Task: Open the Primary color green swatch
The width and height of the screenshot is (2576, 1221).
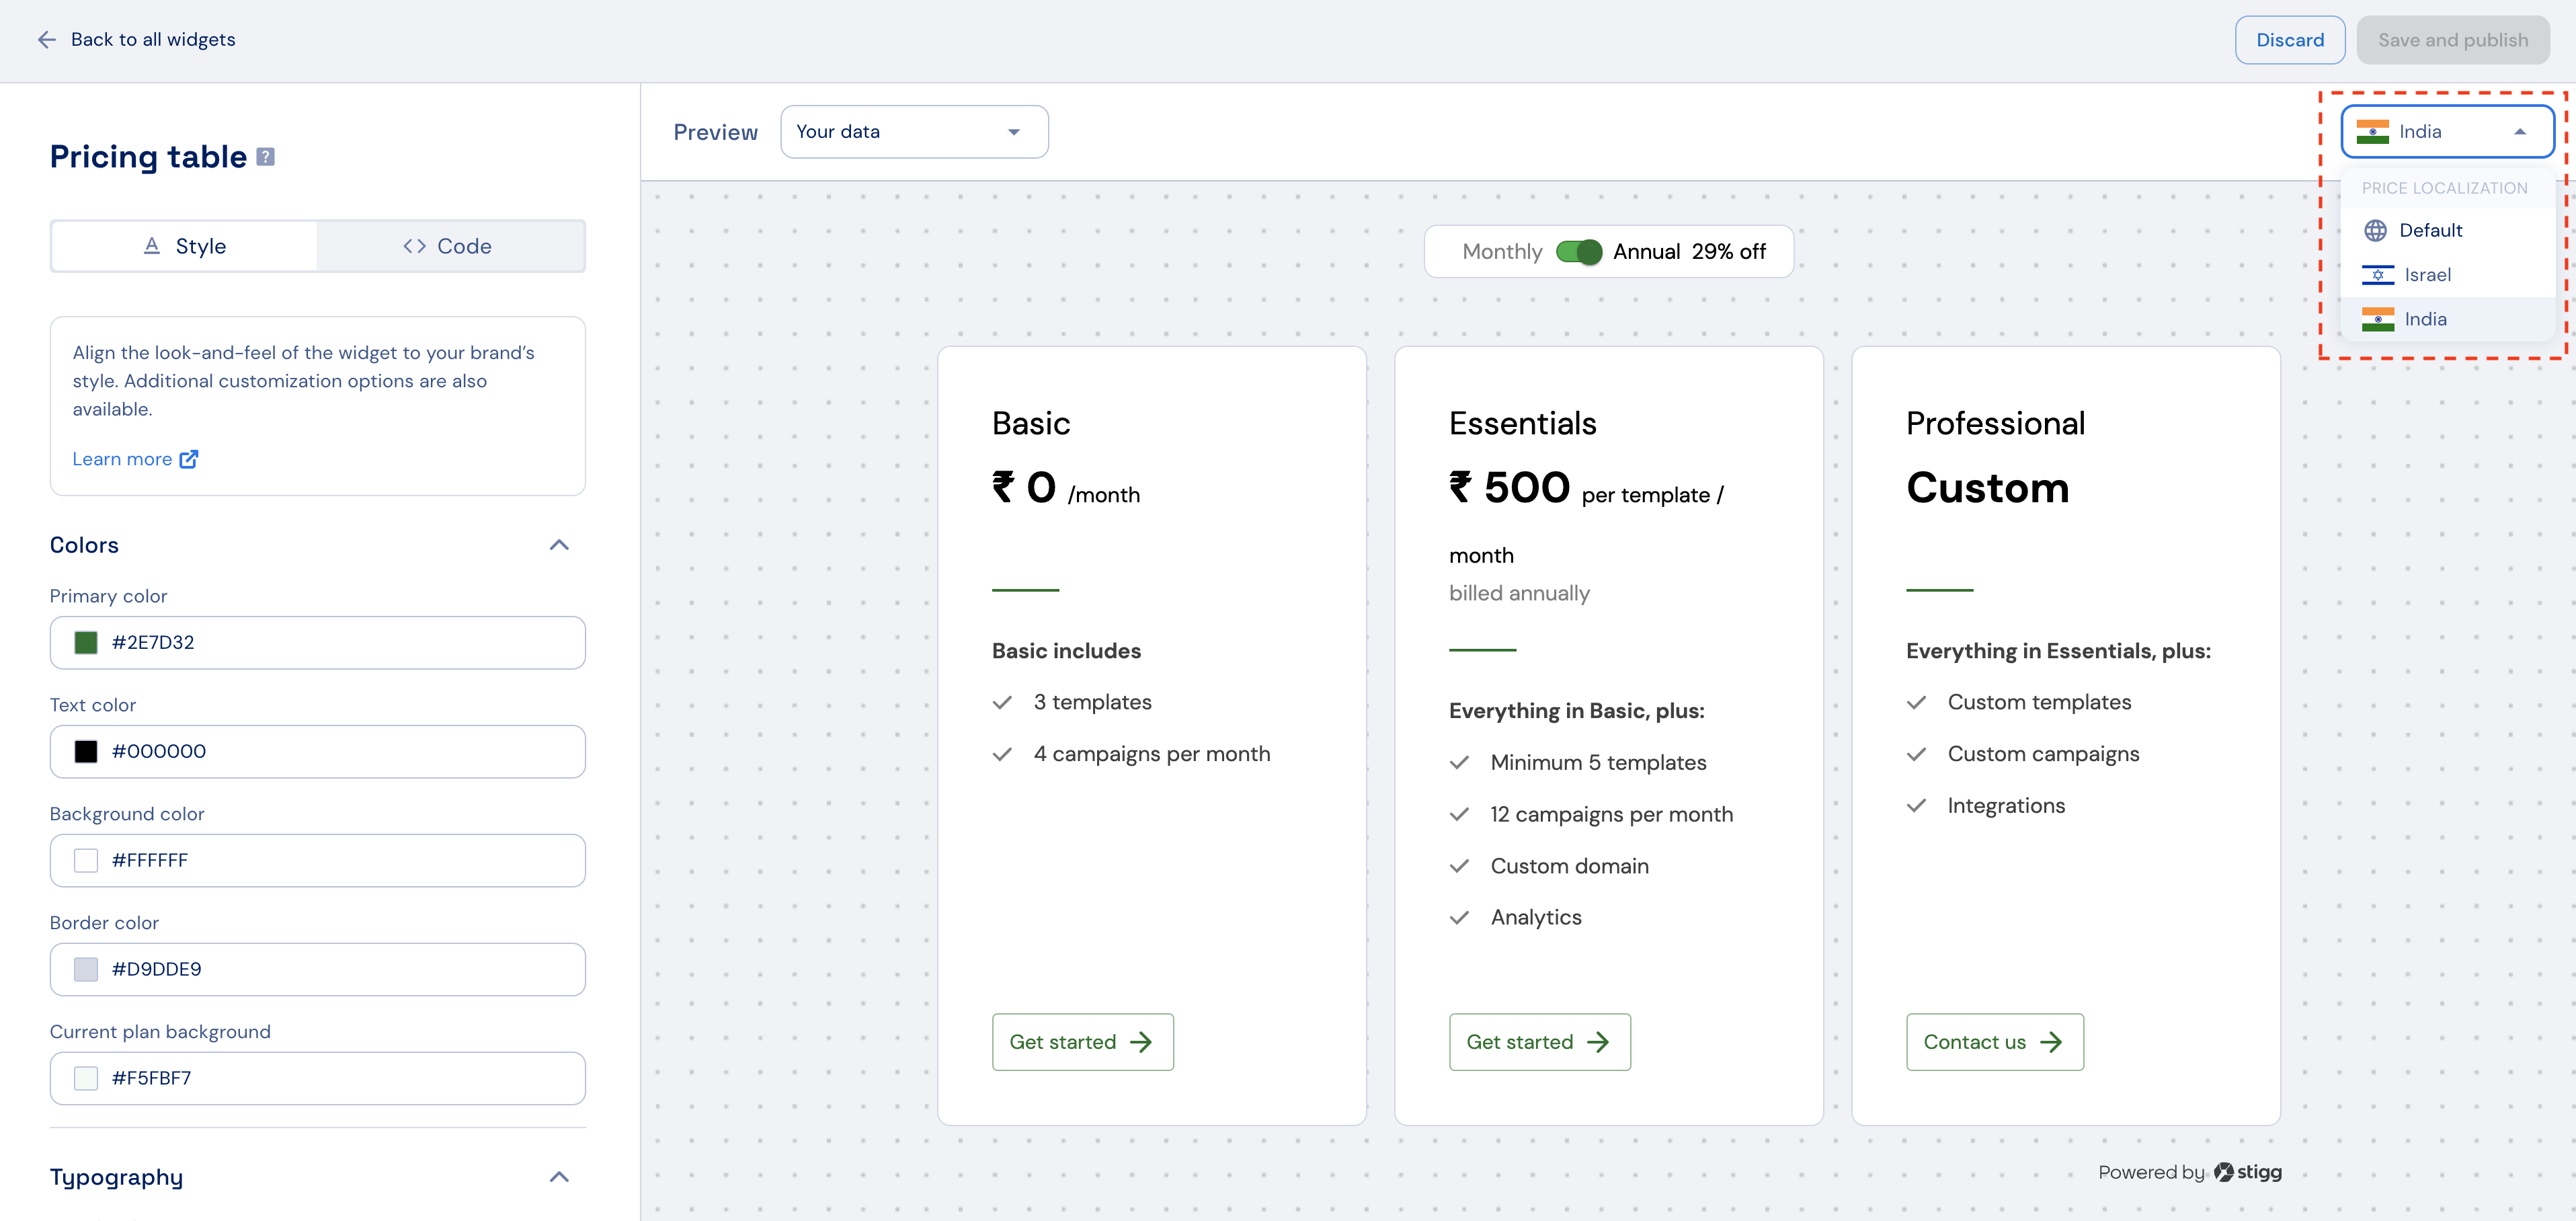Action: 86,643
